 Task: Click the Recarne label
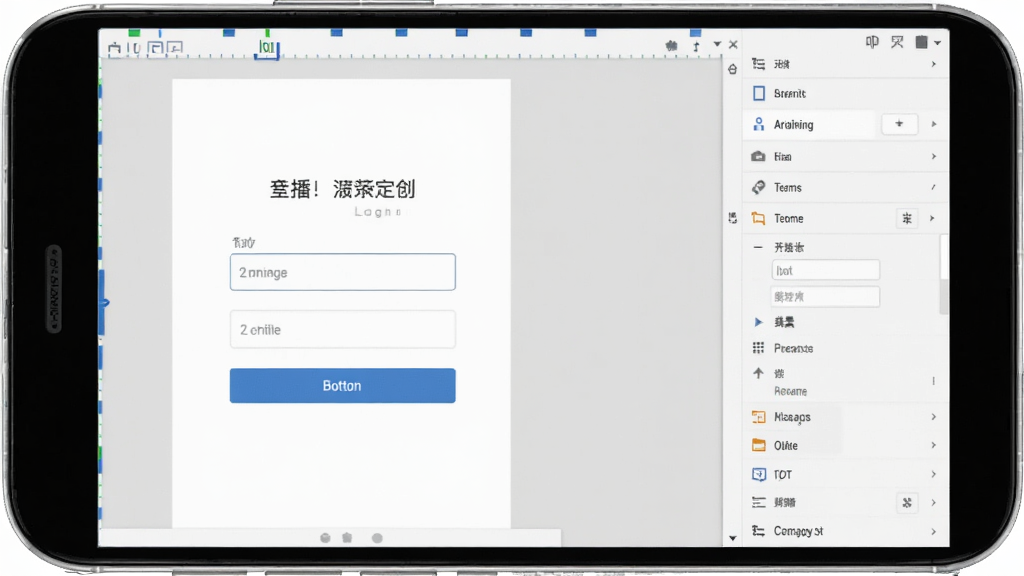790,391
